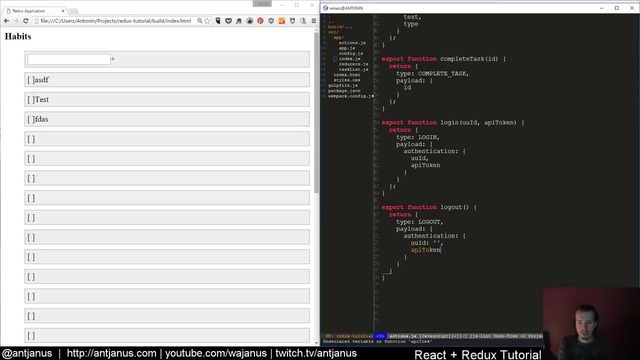Image resolution: width=640 pixels, height=360 pixels.
Task: Reload the Redux Application page
Action: tap(25, 21)
